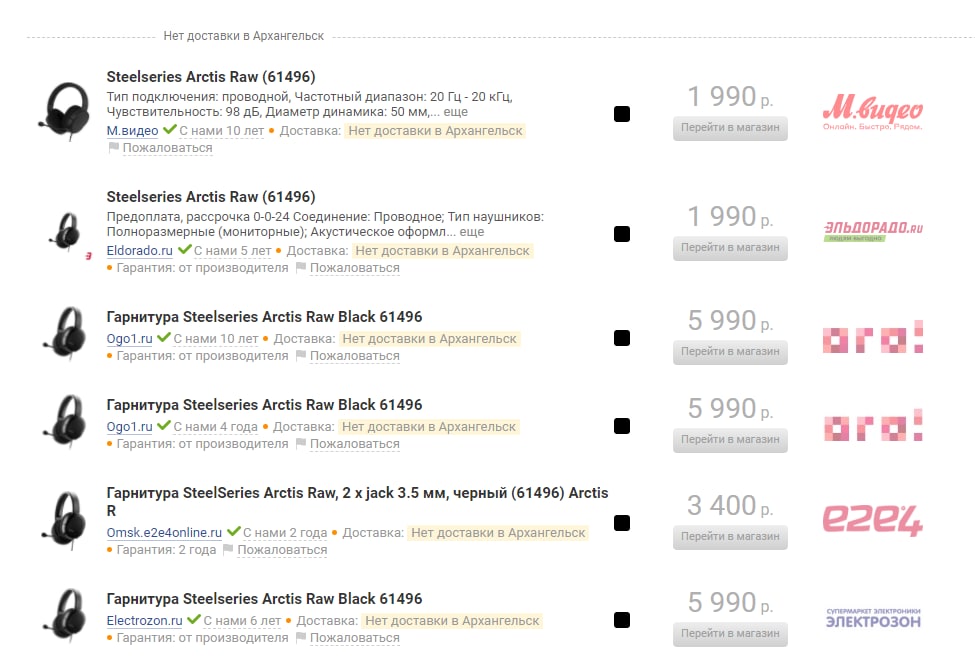Open headset thumbnail in the Eldorado.ru row
The width and height of the screenshot is (975, 659).
point(67,231)
